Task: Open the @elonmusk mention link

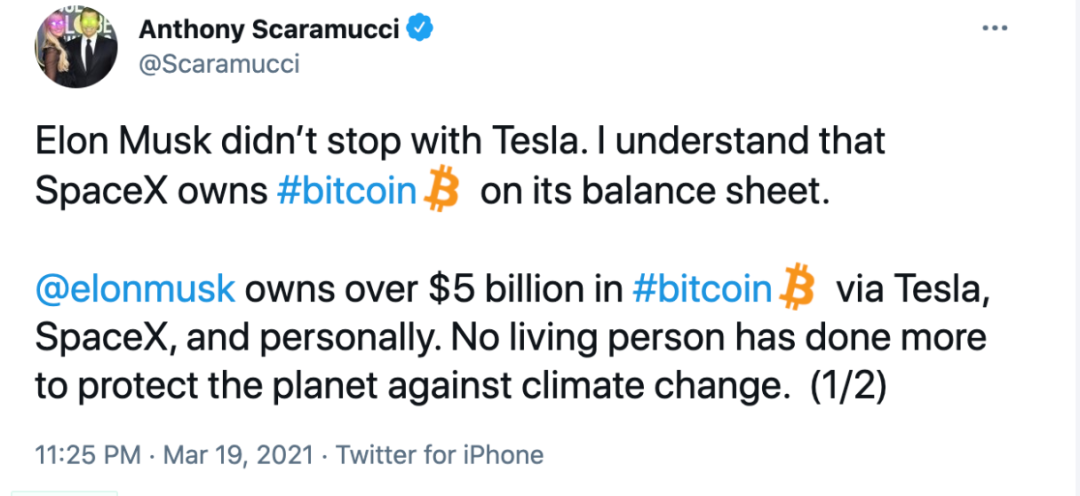Action: click(x=135, y=290)
